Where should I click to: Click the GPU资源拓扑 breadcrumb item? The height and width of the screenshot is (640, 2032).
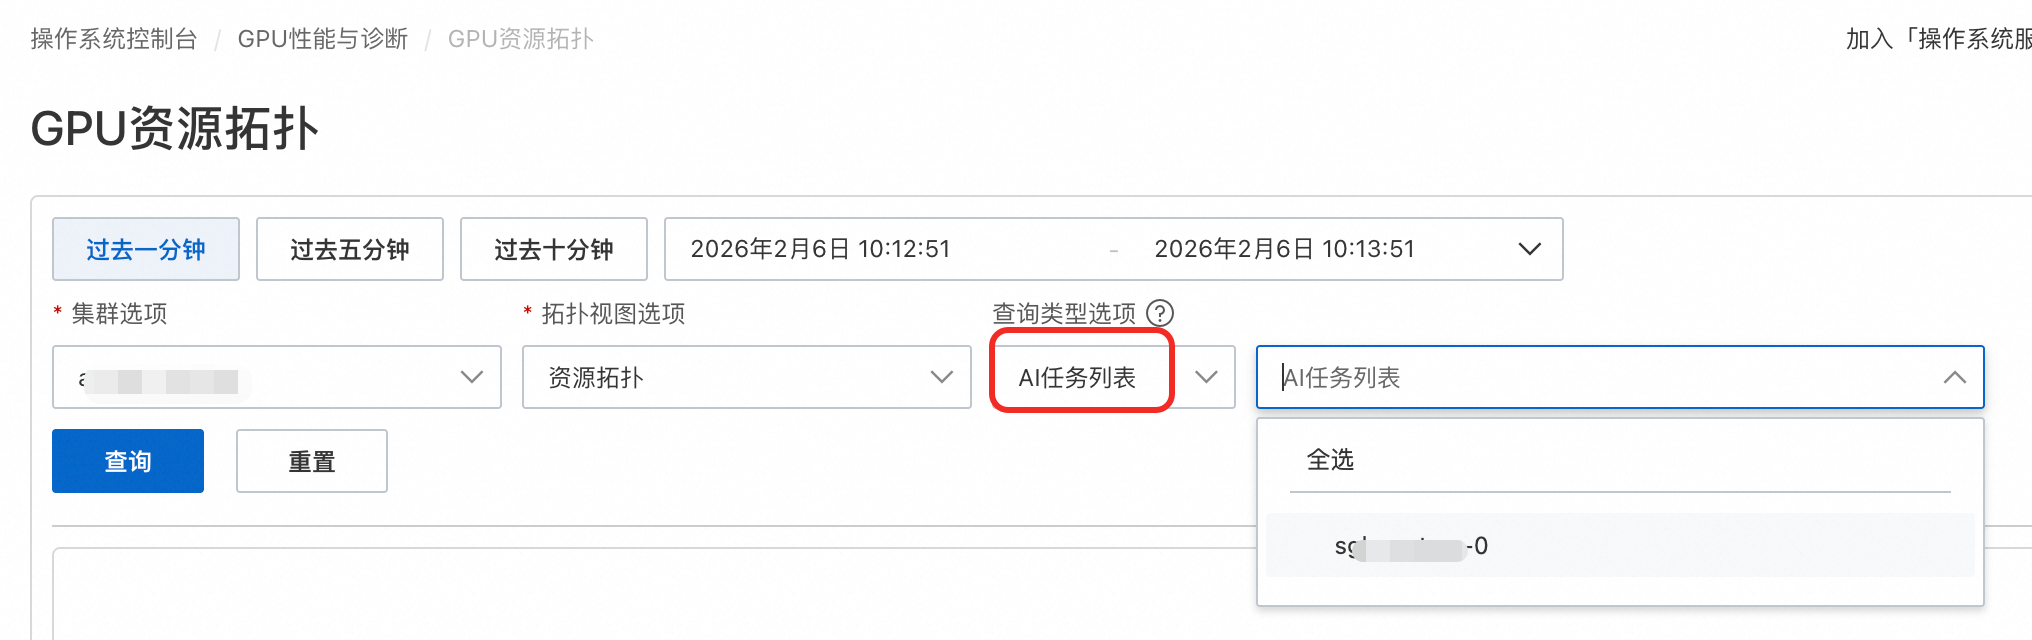click(521, 39)
